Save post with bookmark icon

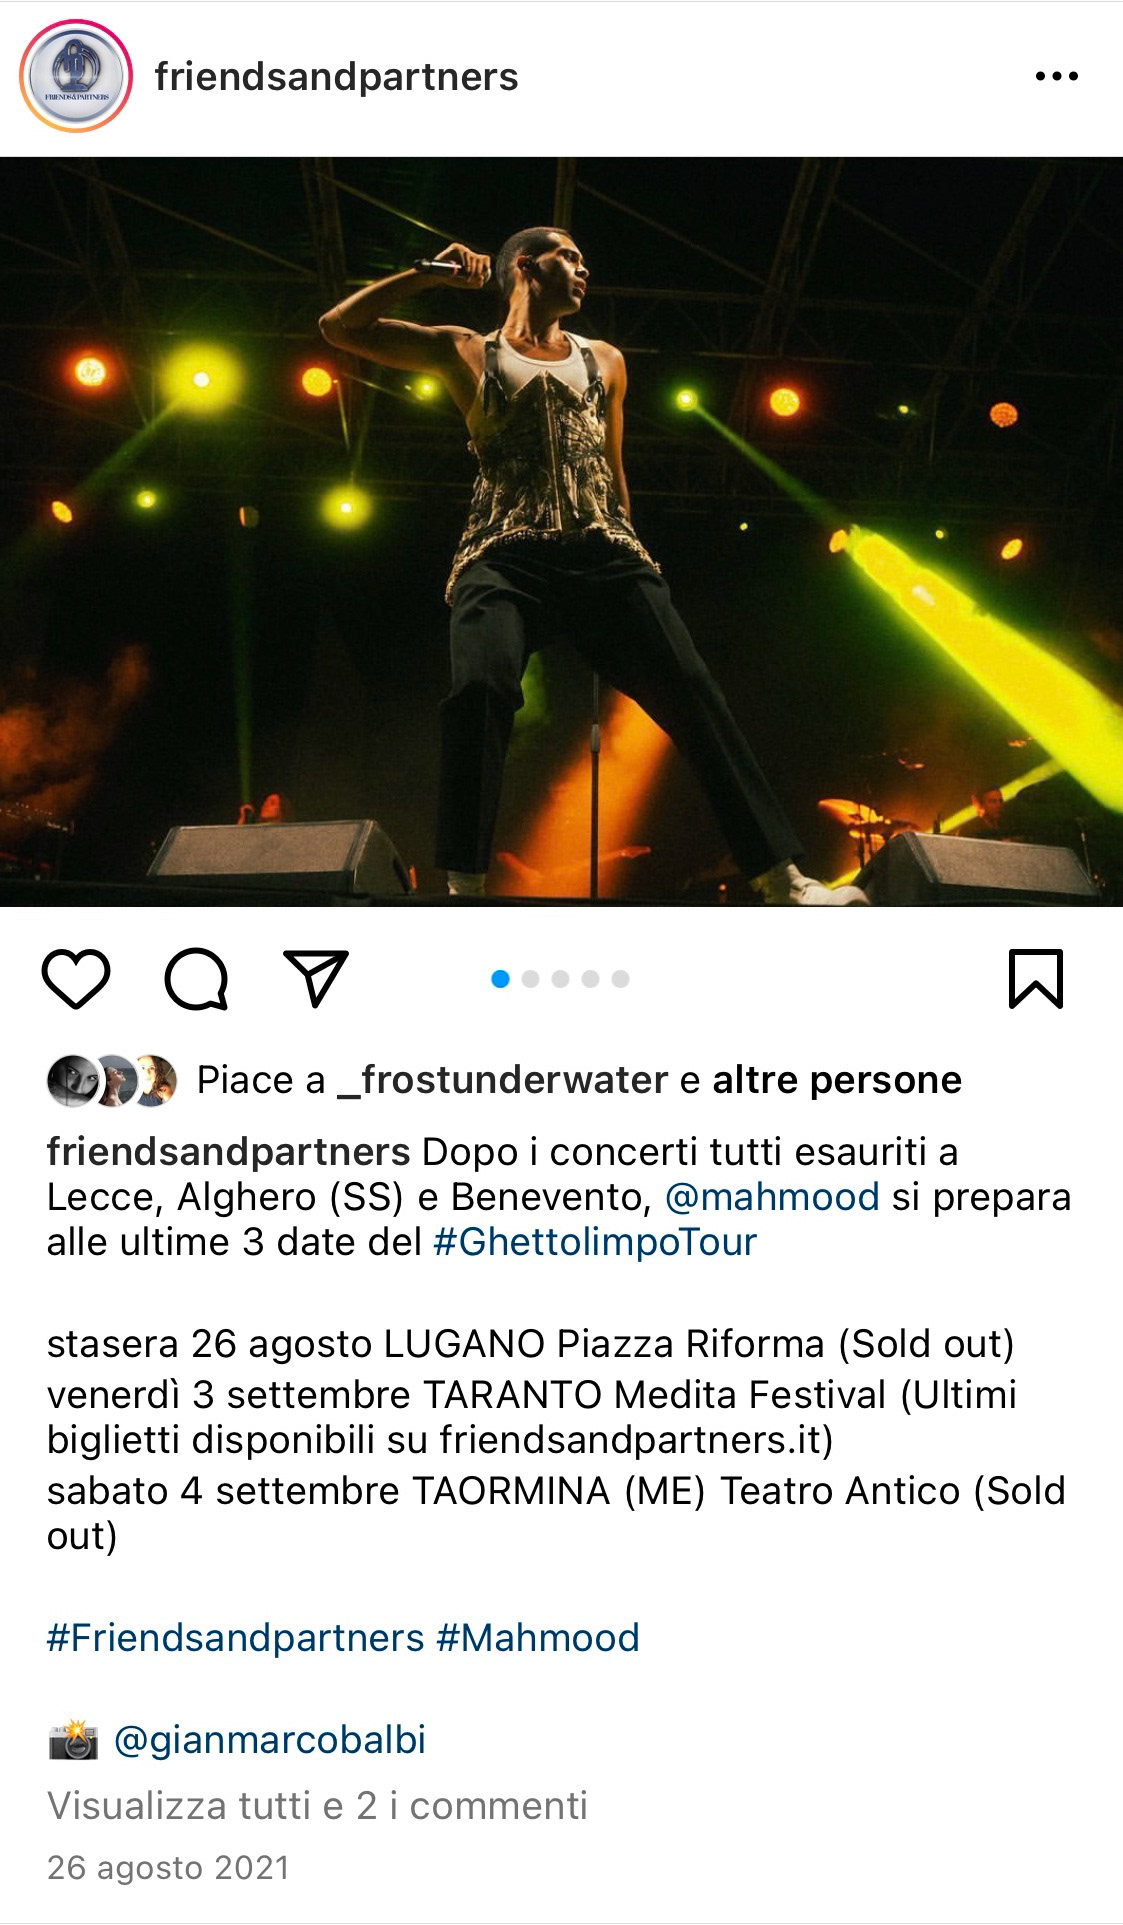[x=1036, y=978]
